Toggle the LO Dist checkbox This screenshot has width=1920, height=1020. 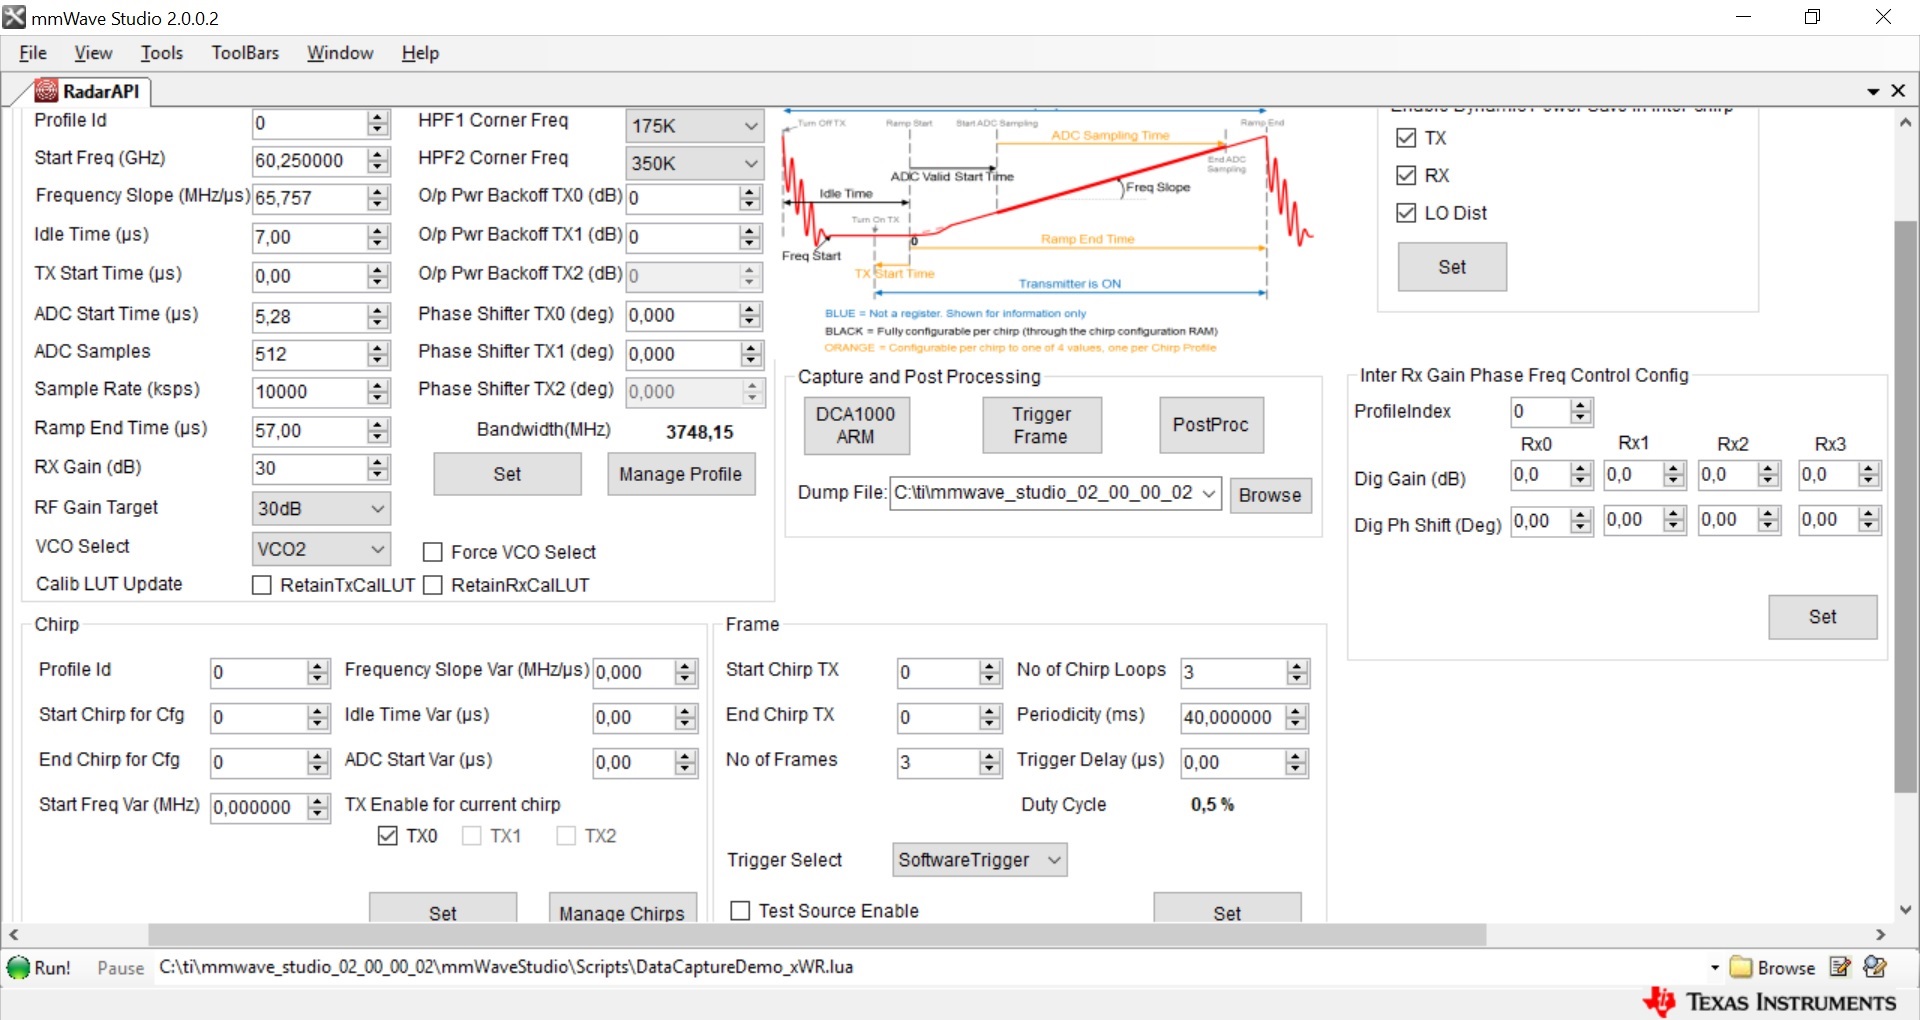1406,213
